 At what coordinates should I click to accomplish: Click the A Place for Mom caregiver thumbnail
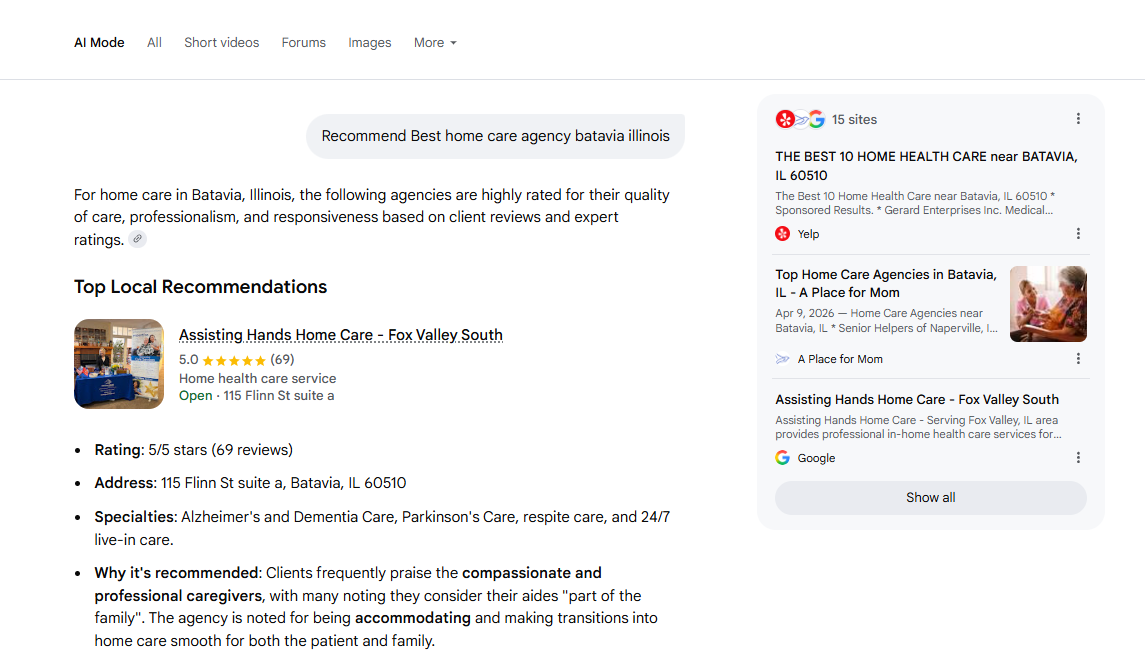pyautogui.click(x=1048, y=304)
